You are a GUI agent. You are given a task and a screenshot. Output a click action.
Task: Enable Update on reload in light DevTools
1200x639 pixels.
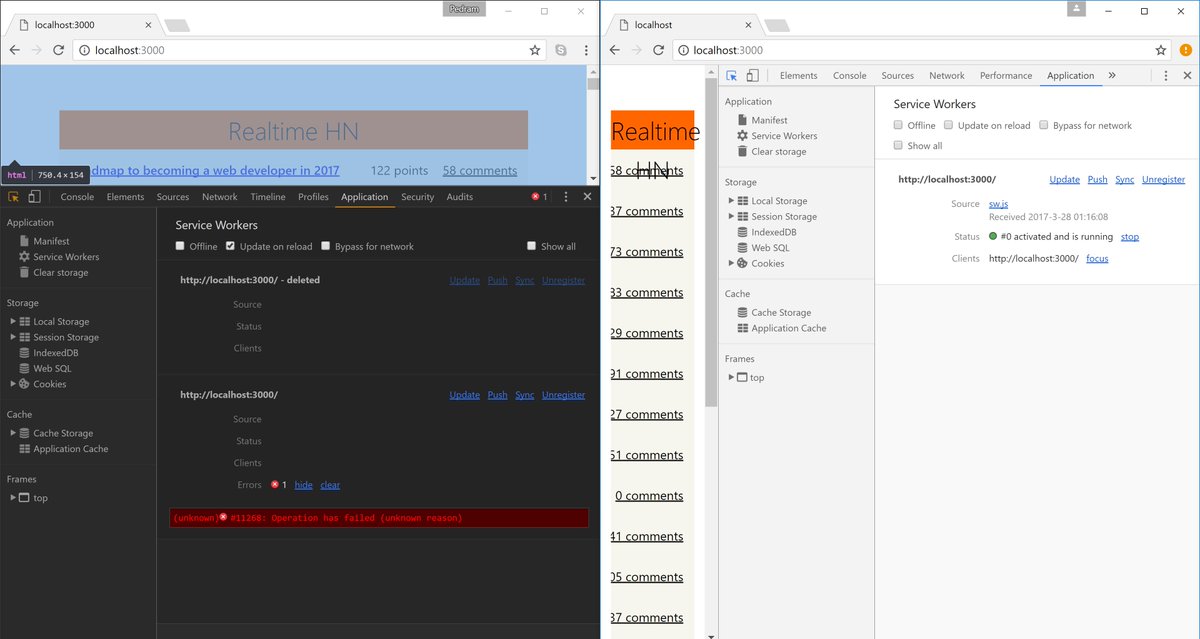coord(948,125)
